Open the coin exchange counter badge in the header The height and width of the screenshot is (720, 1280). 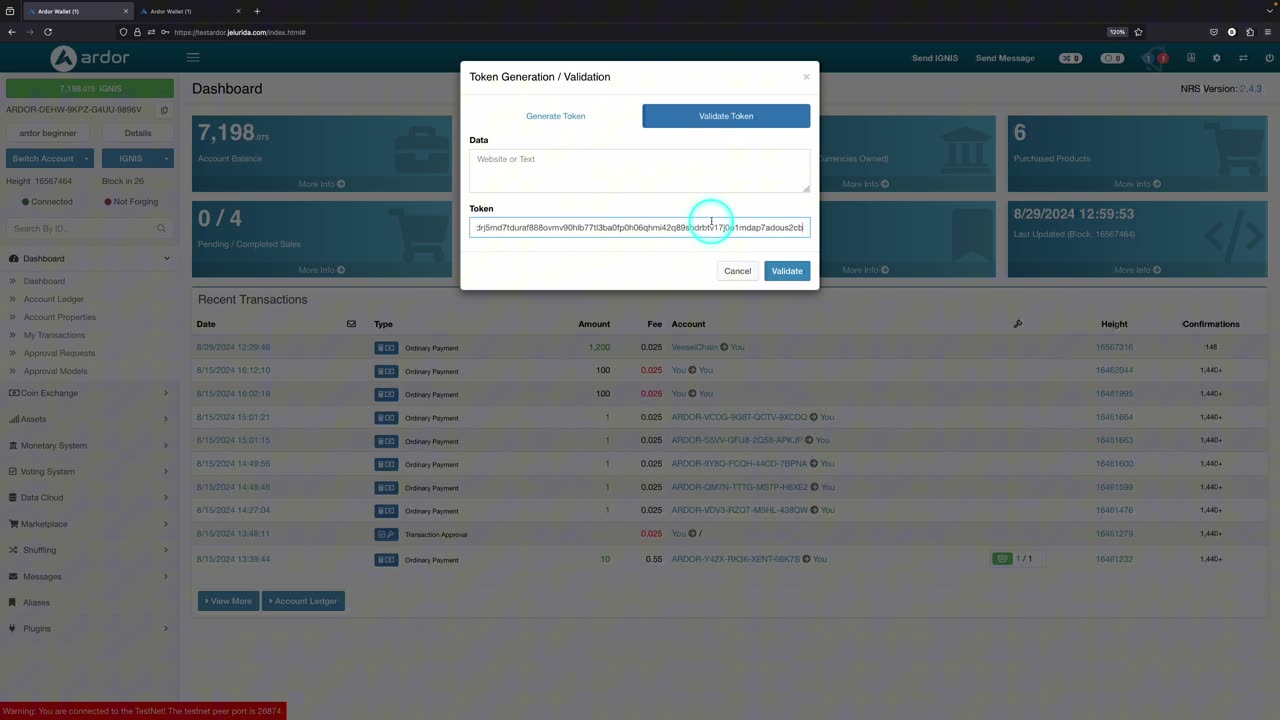(x=1112, y=58)
